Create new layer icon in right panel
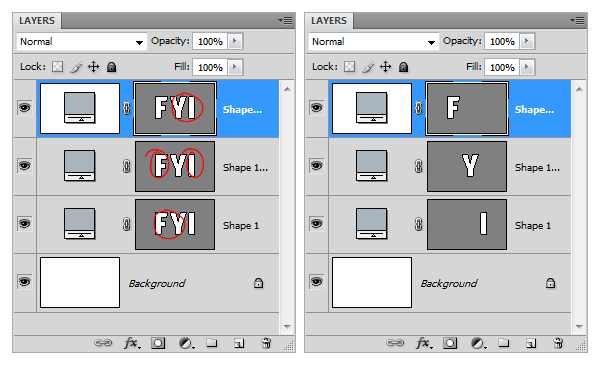Viewport: 600px width, 365px height. click(531, 343)
